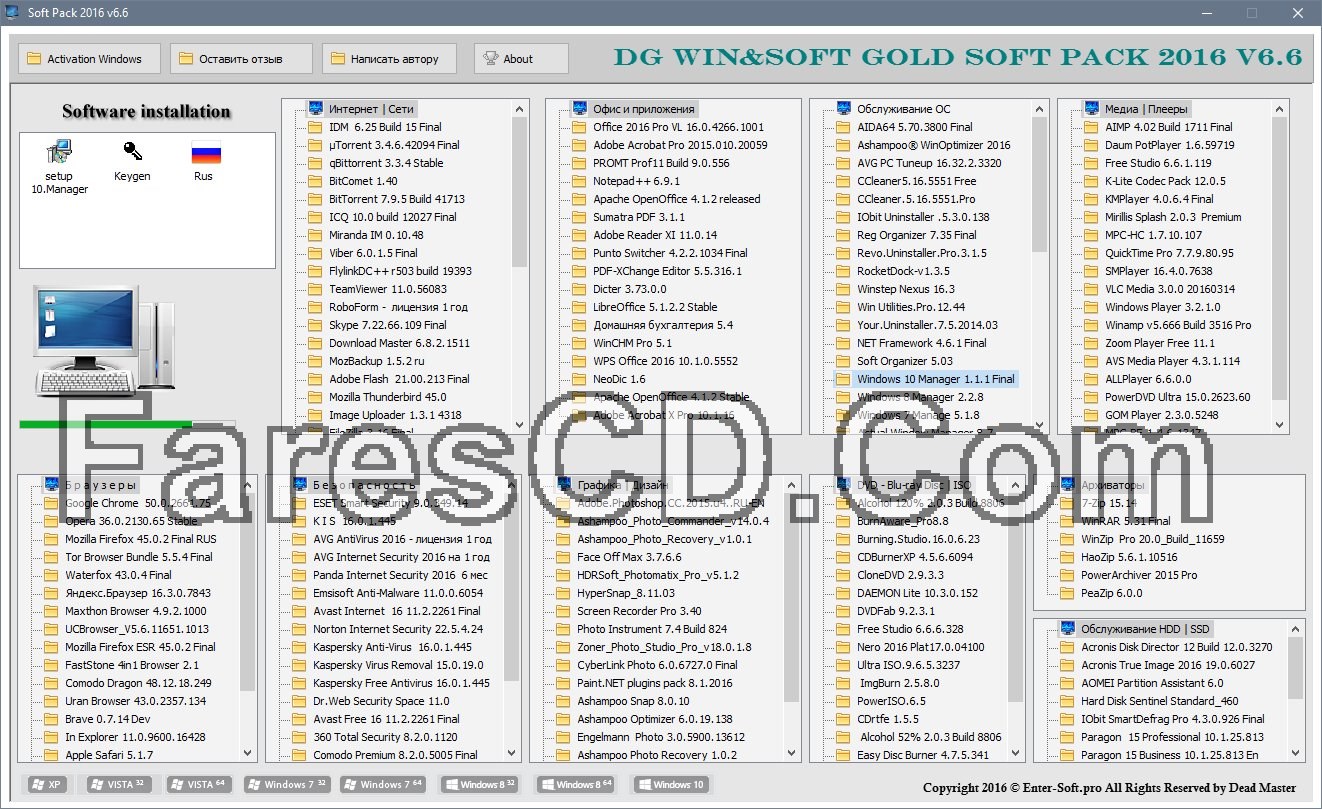
Task: Click the antivirus list scroll-down arrow
Action: pos(512,755)
